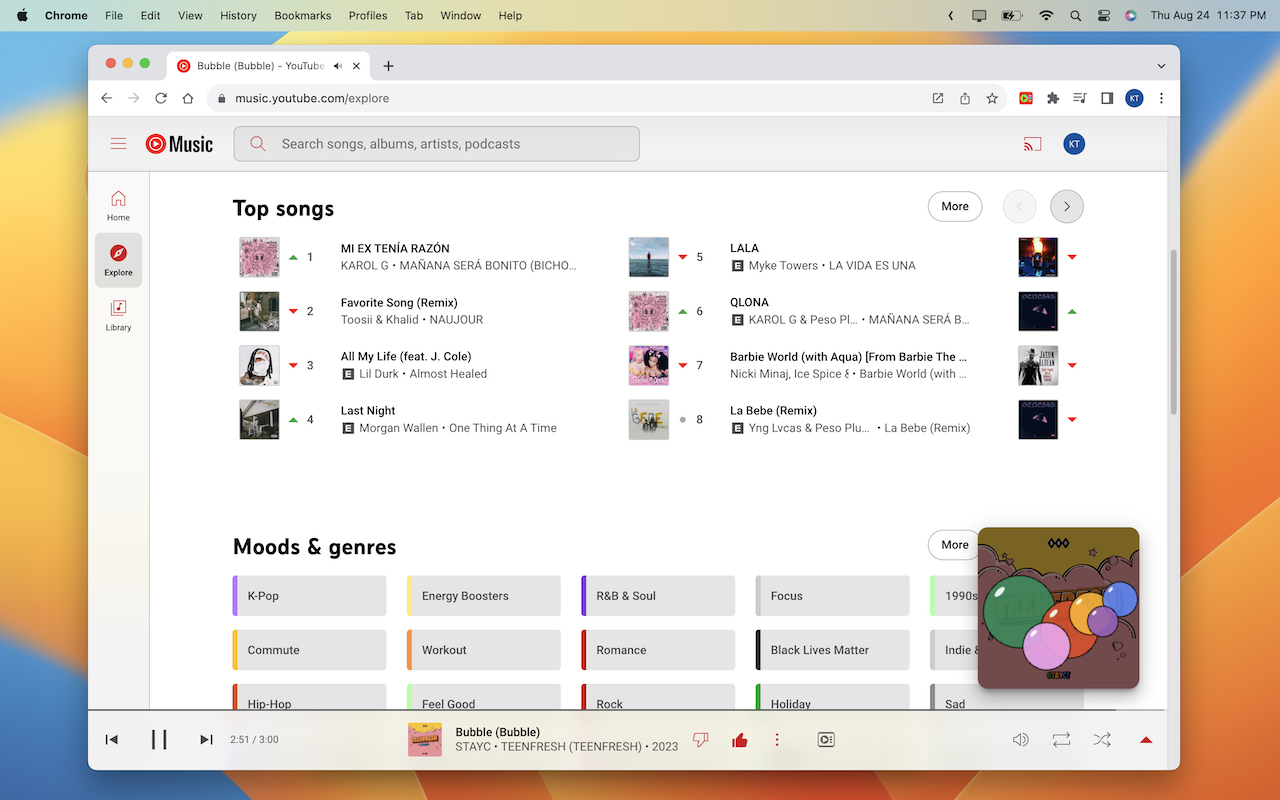Unlike the currently playing song
The height and width of the screenshot is (800, 1280).
pos(739,739)
